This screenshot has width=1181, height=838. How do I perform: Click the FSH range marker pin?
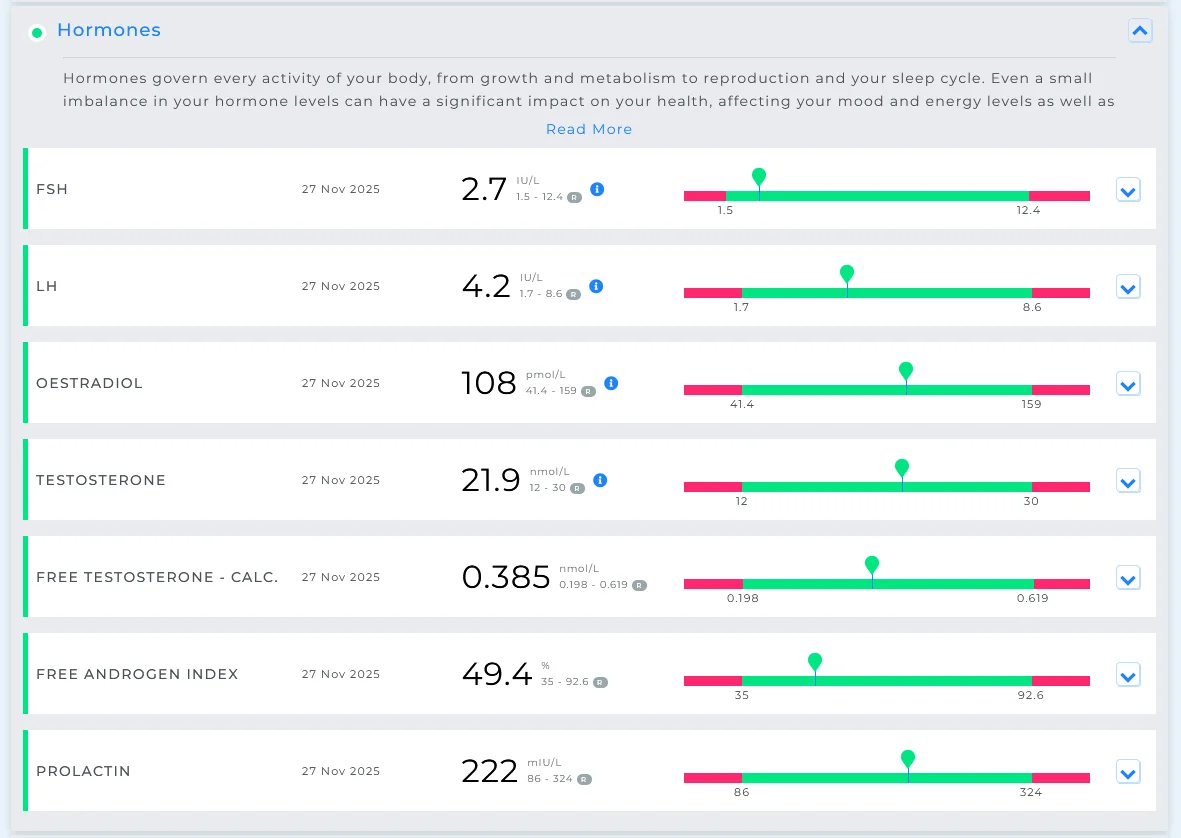(759, 178)
